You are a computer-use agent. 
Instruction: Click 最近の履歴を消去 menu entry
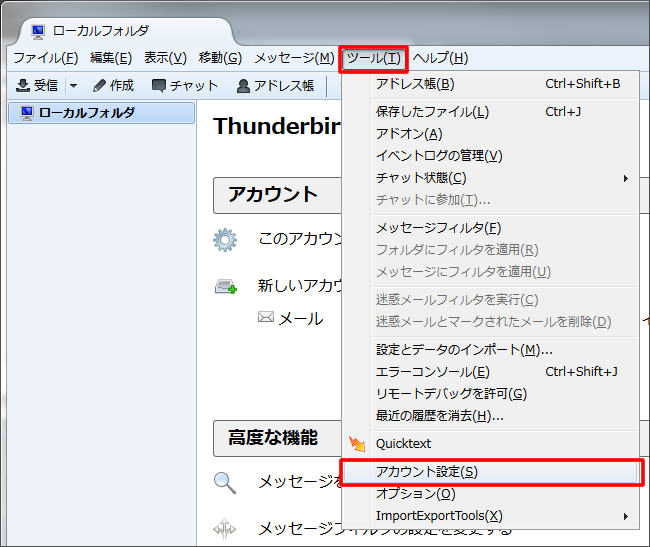pyautogui.click(x=439, y=416)
